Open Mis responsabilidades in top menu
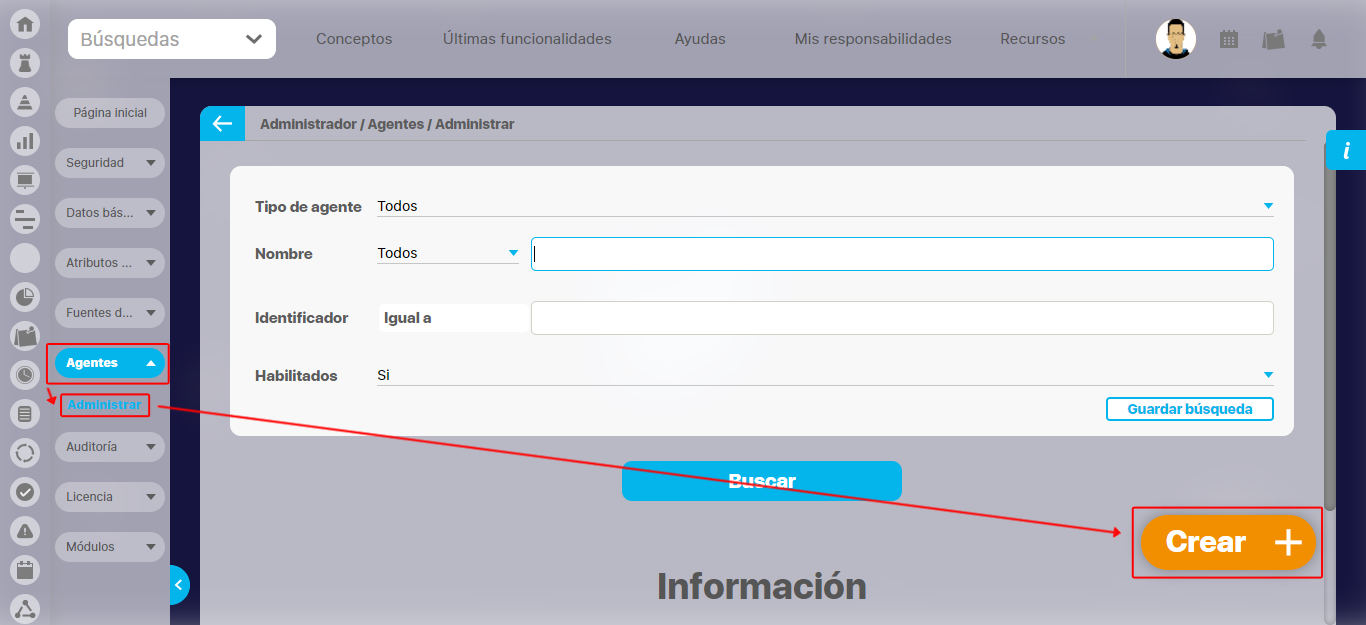This screenshot has width=1366, height=625. pyautogui.click(x=872, y=39)
